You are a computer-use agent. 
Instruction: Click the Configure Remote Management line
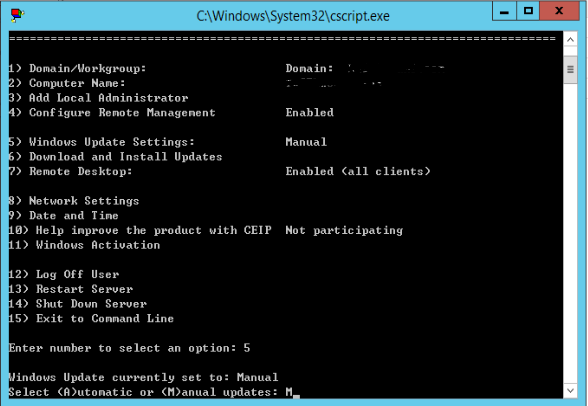coord(171,112)
